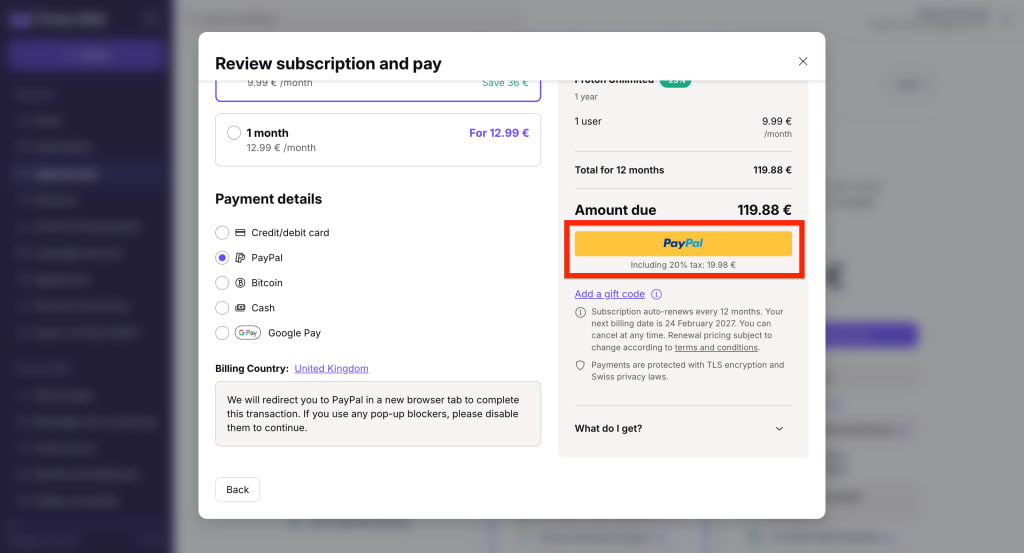Click the Total for 12 months label
The height and width of the screenshot is (553, 1024).
pos(619,170)
